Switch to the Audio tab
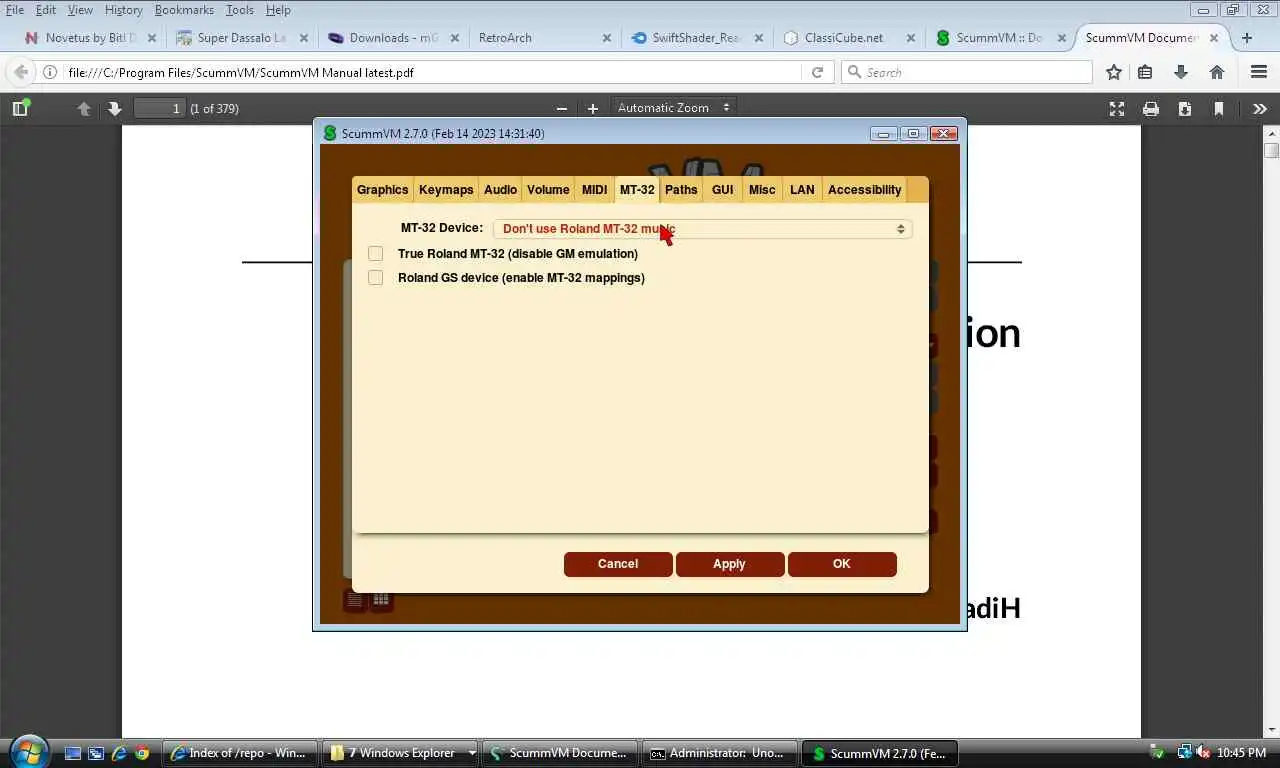 click(x=500, y=190)
